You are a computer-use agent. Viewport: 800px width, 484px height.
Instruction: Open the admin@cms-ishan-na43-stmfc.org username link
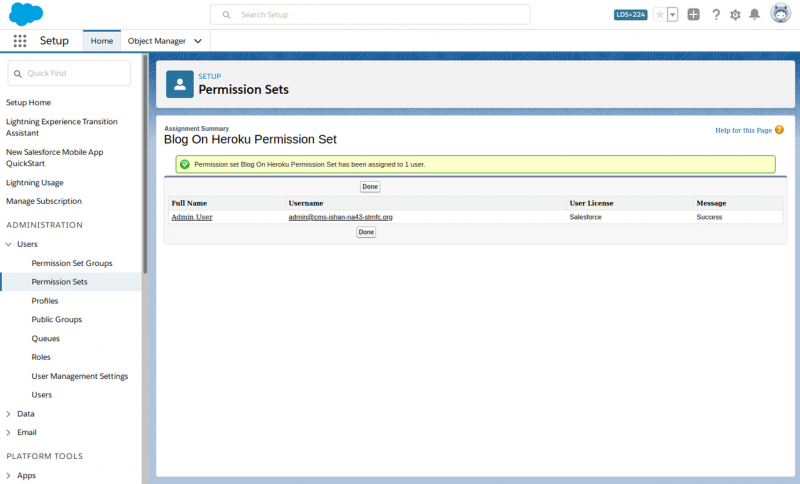[x=341, y=217]
